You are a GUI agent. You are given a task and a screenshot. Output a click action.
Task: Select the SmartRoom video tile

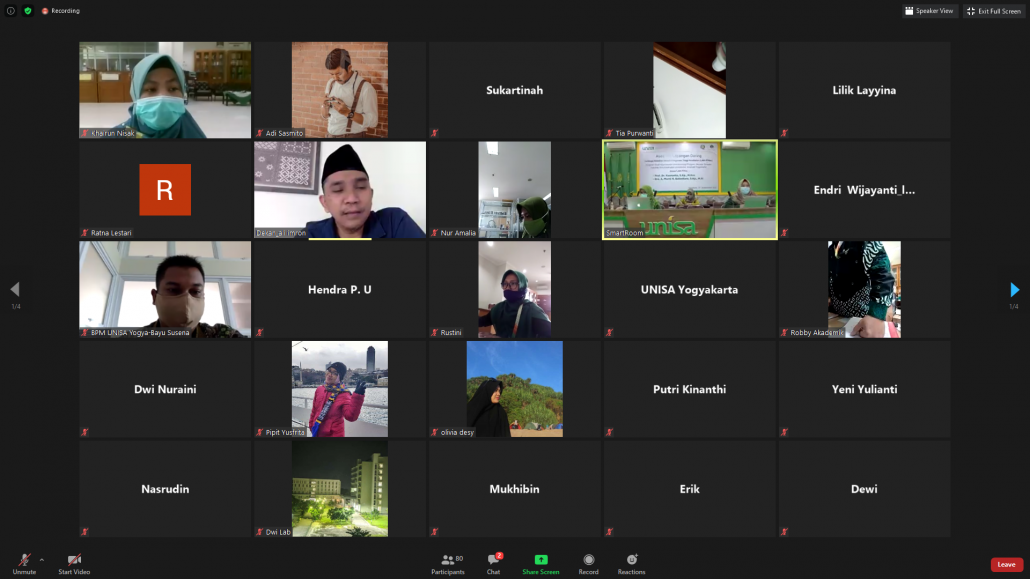tap(689, 189)
